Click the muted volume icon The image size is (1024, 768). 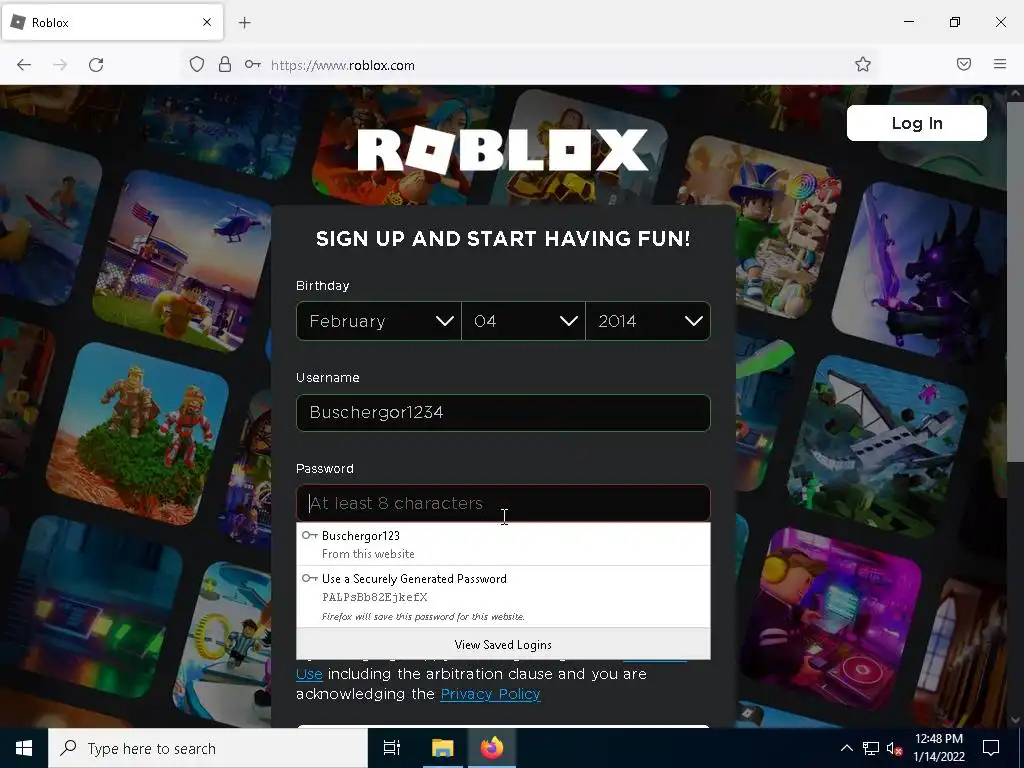895,748
